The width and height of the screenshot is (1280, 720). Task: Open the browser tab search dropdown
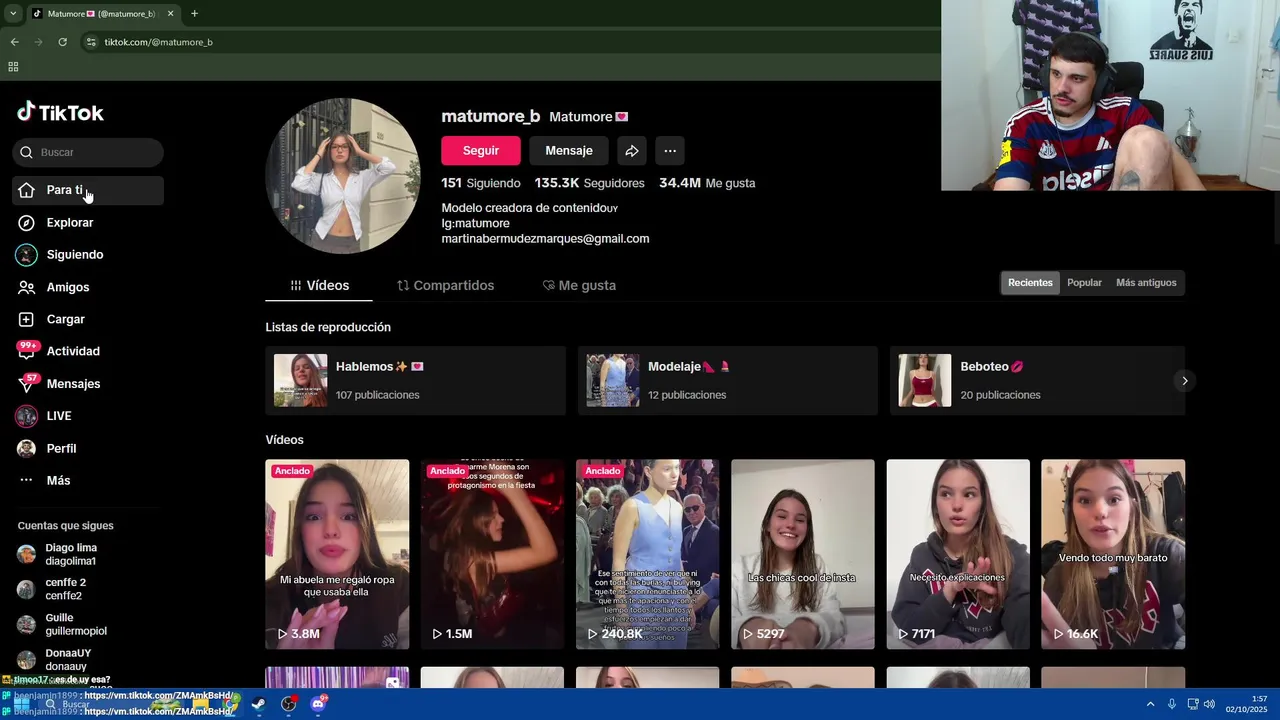[x=13, y=13]
